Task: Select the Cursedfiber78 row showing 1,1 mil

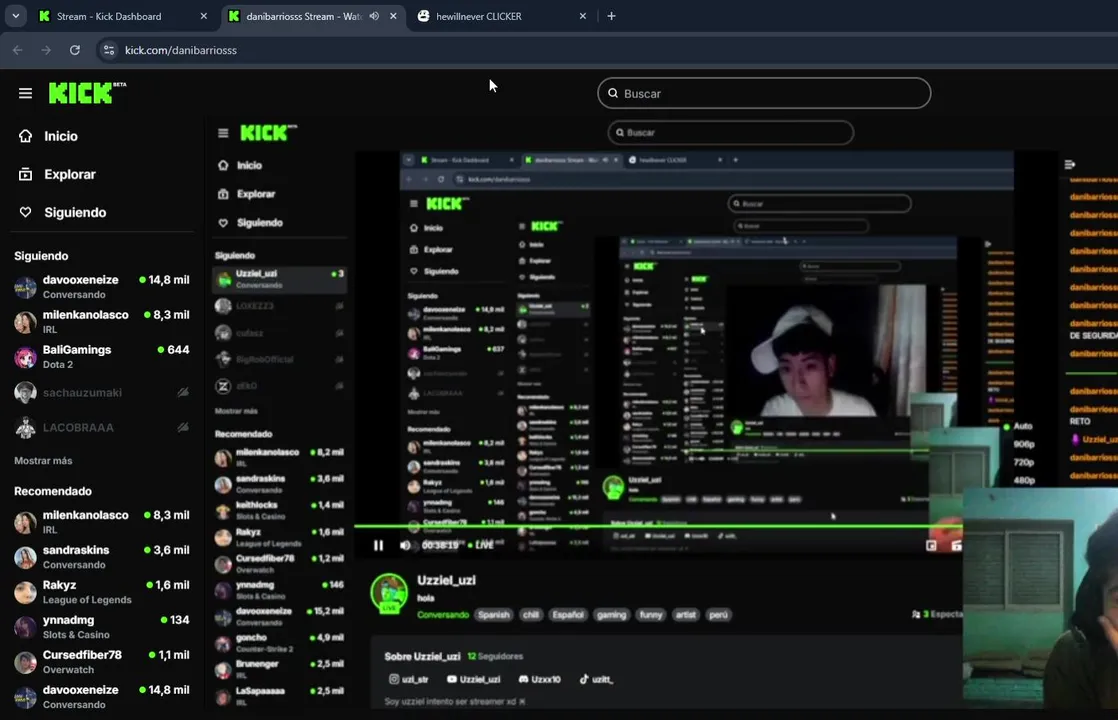Action: click(x=101, y=662)
